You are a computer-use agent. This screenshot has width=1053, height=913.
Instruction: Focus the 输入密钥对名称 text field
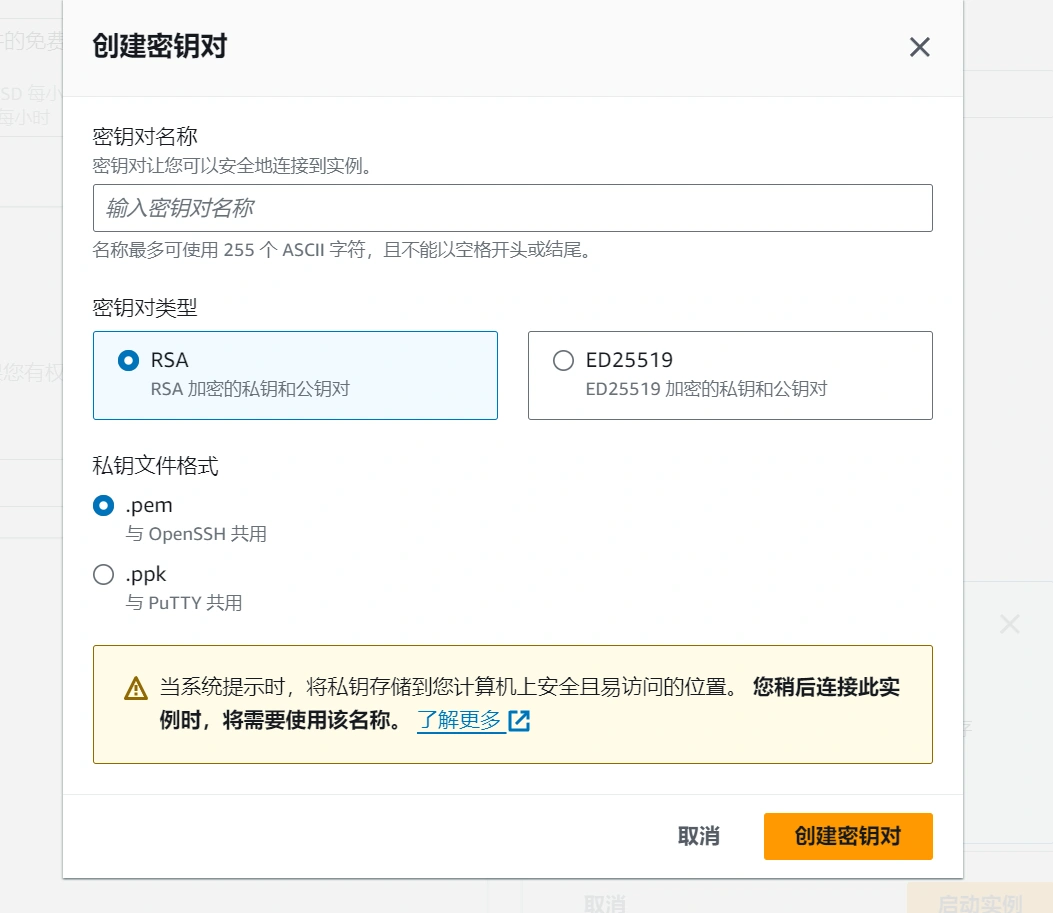512,208
